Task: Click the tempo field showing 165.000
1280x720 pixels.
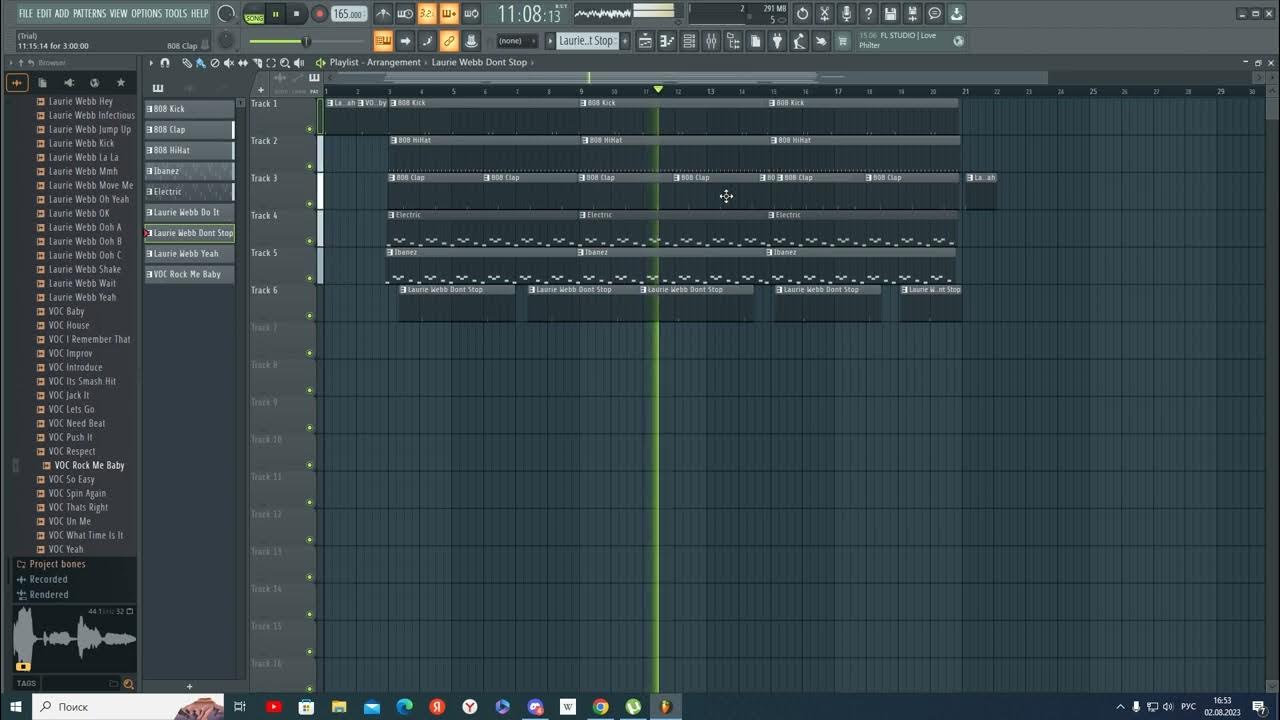Action: 349,14
